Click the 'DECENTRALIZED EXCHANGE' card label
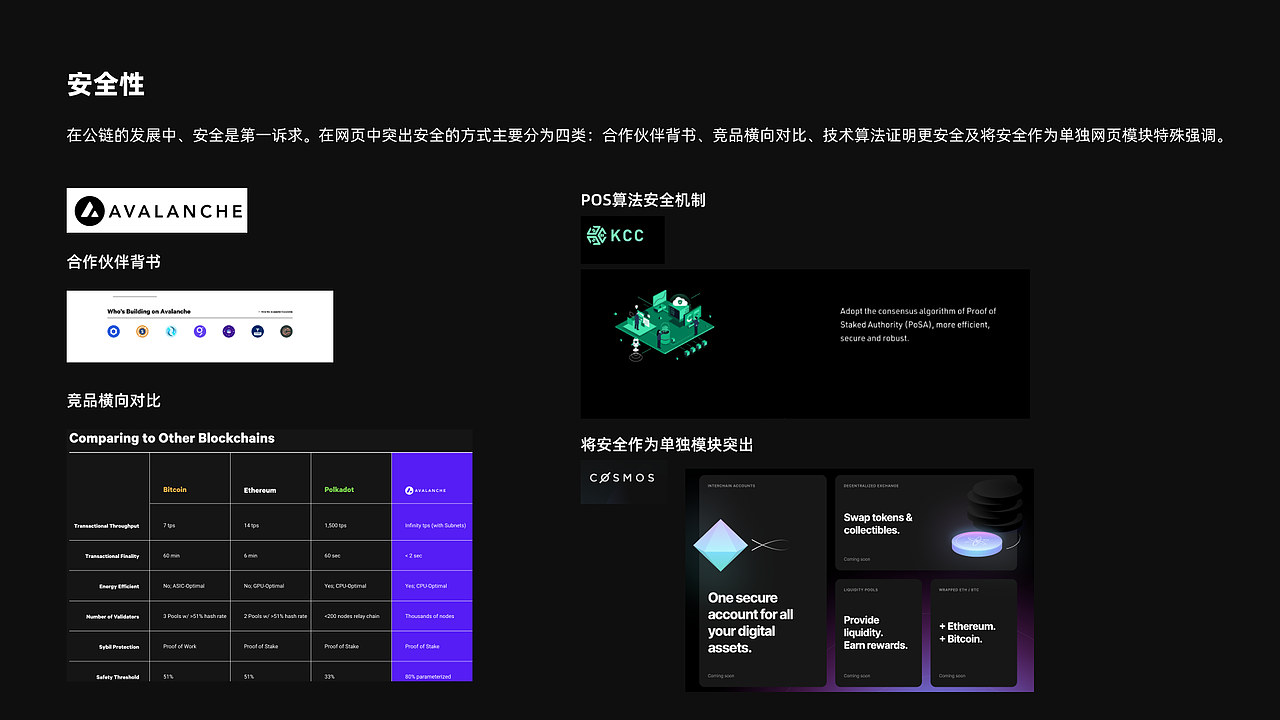1280x720 pixels. point(871,486)
